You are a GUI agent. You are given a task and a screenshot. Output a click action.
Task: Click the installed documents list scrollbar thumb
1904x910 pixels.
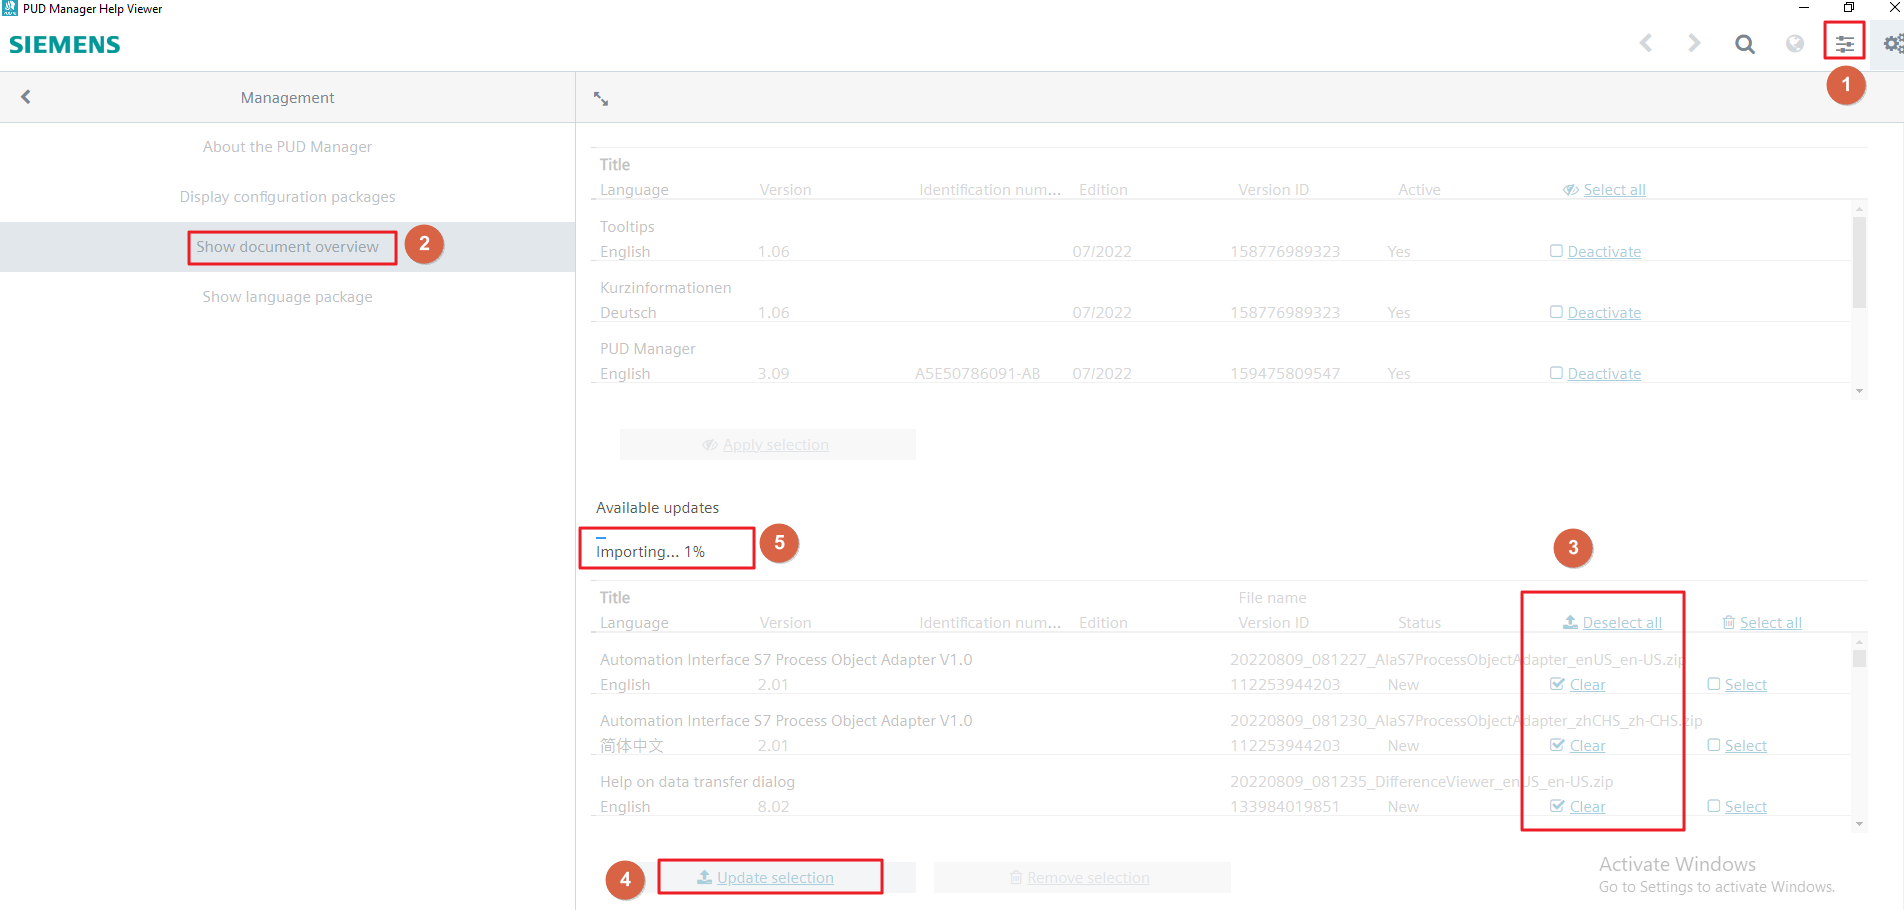pos(1859,262)
